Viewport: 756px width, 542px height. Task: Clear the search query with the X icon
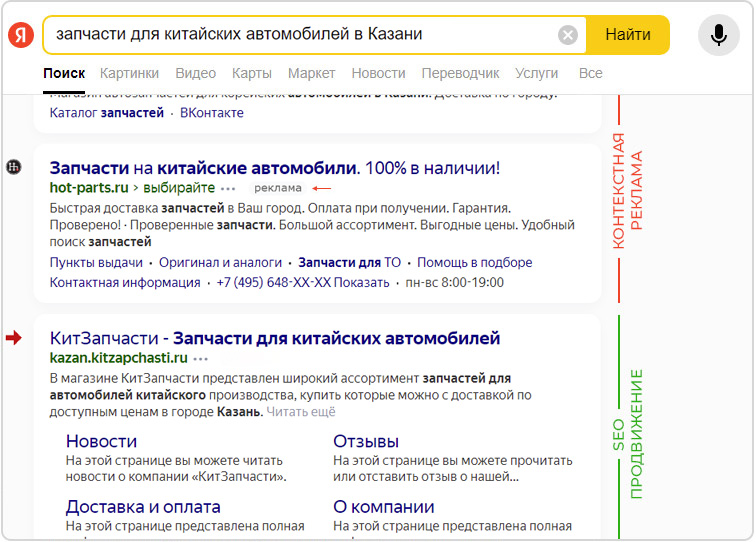(x=568, y=35)
